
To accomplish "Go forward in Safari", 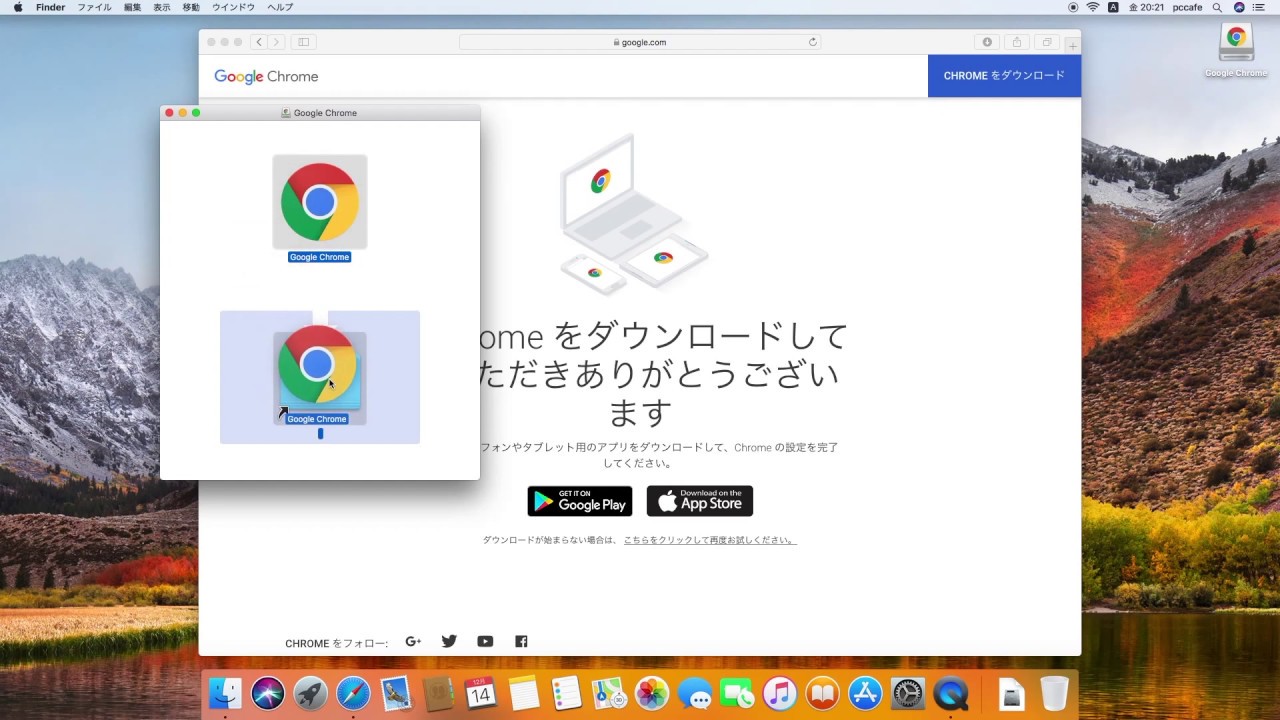I will coord(276,42).
